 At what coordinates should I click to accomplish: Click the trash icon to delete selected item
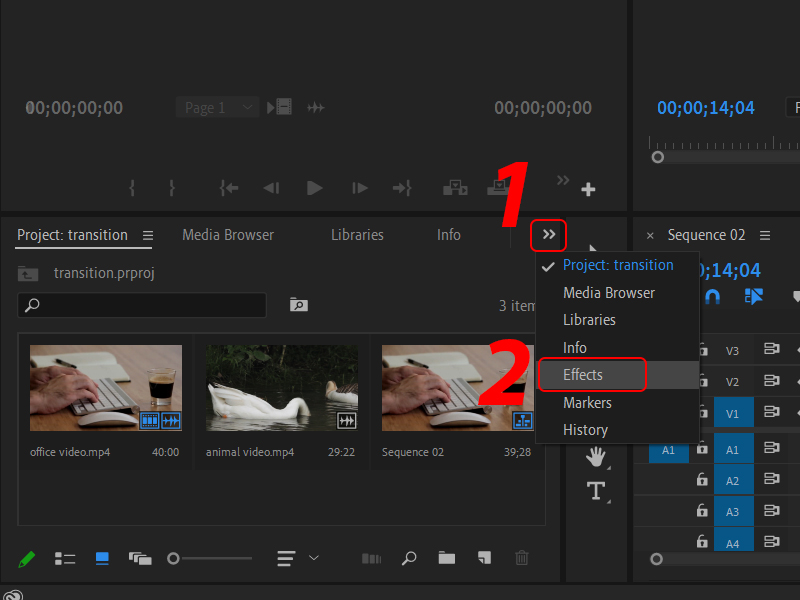522,558
